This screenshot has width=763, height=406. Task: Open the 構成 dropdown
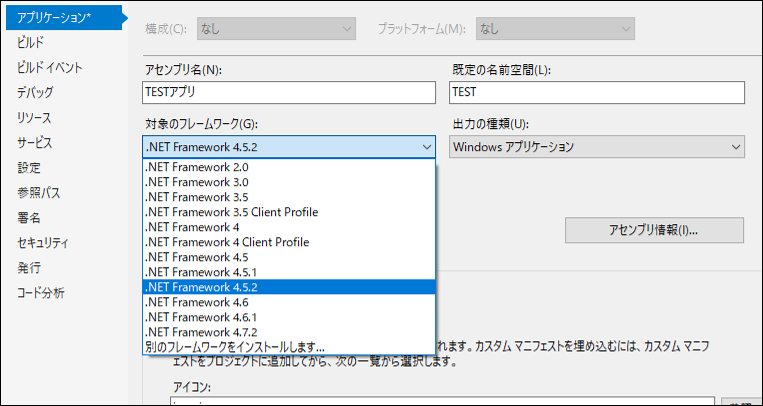point(276,29)
